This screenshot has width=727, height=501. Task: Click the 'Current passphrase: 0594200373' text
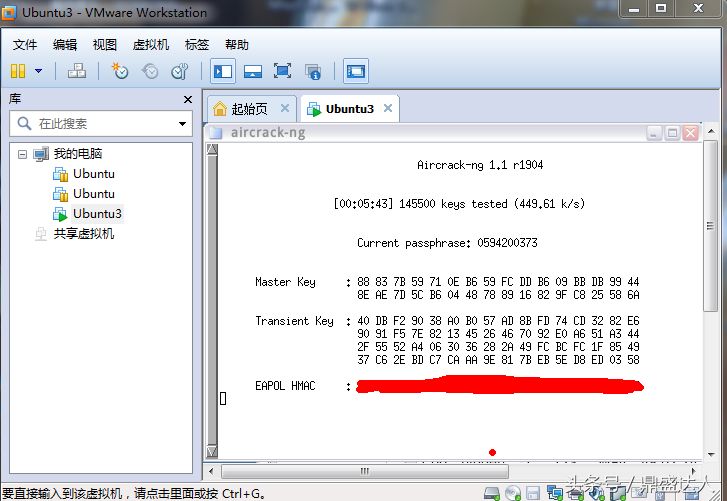point(447,243)
